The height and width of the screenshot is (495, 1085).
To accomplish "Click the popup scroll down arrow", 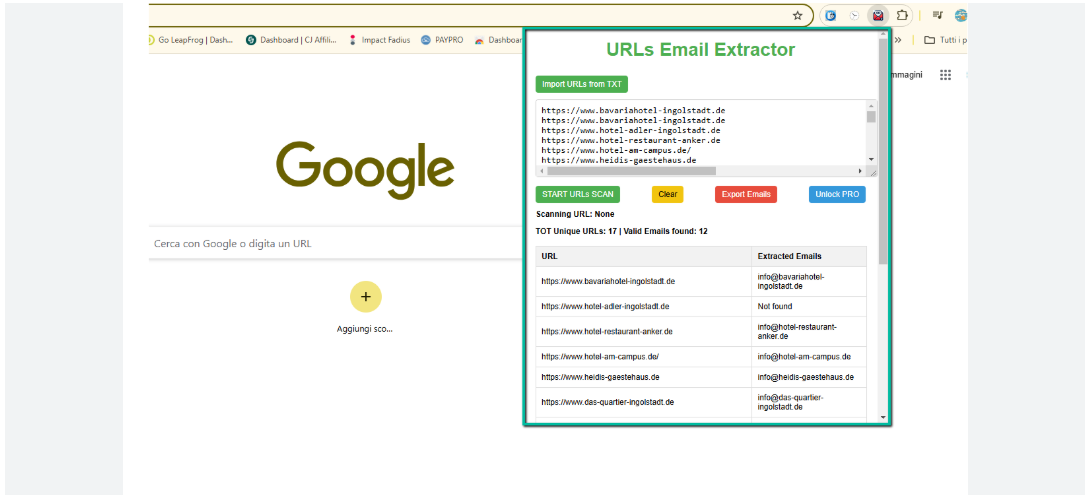I will coord(882,417).
